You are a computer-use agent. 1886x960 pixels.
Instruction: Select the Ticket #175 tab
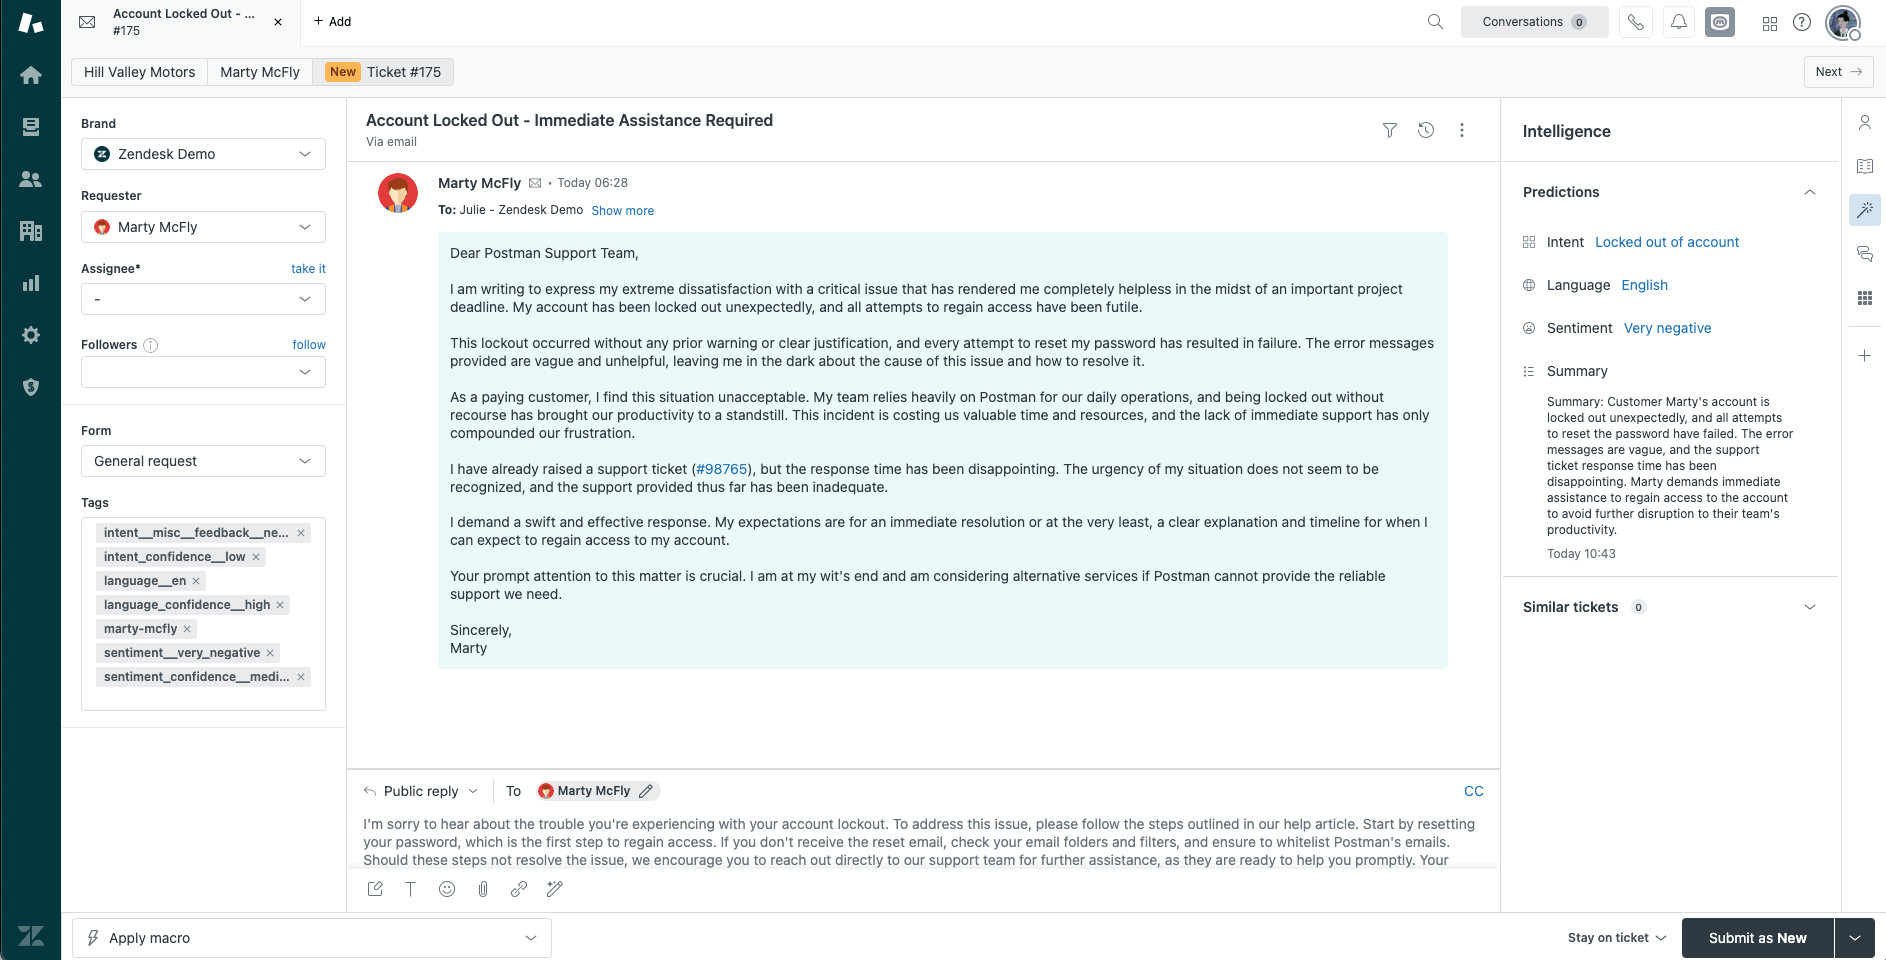tap(383, 72)
